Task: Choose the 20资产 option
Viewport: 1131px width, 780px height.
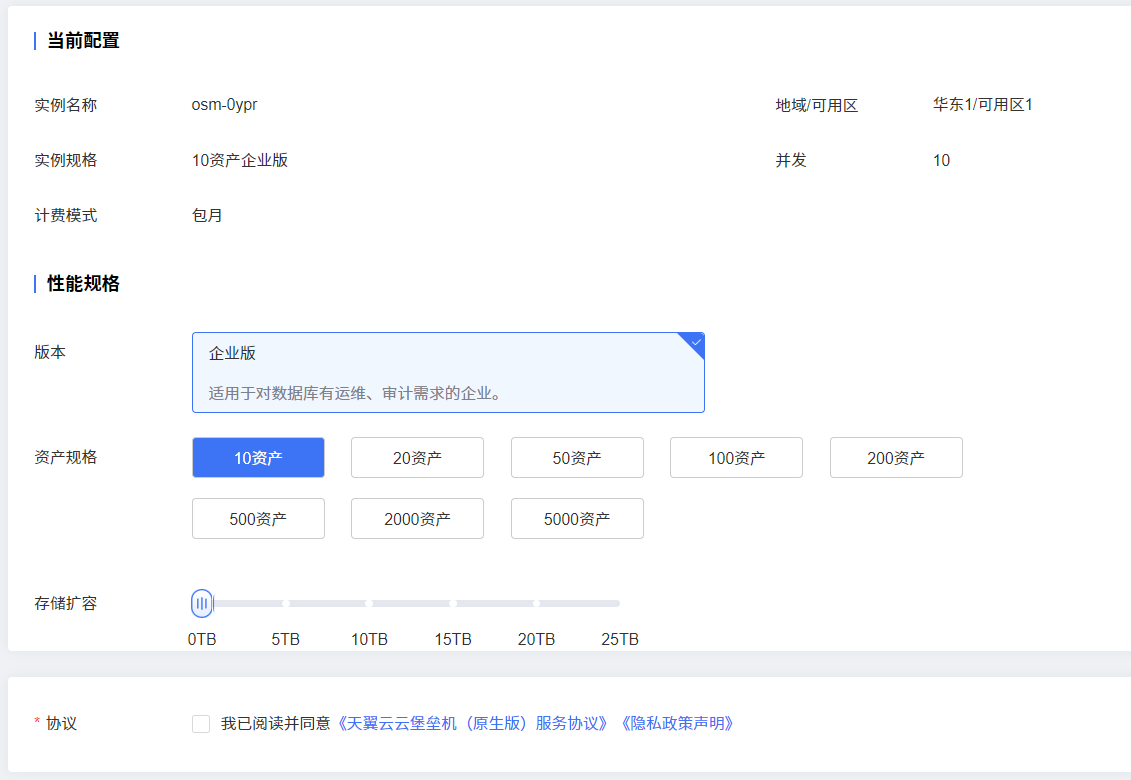Action: click(x=417, y=457)
